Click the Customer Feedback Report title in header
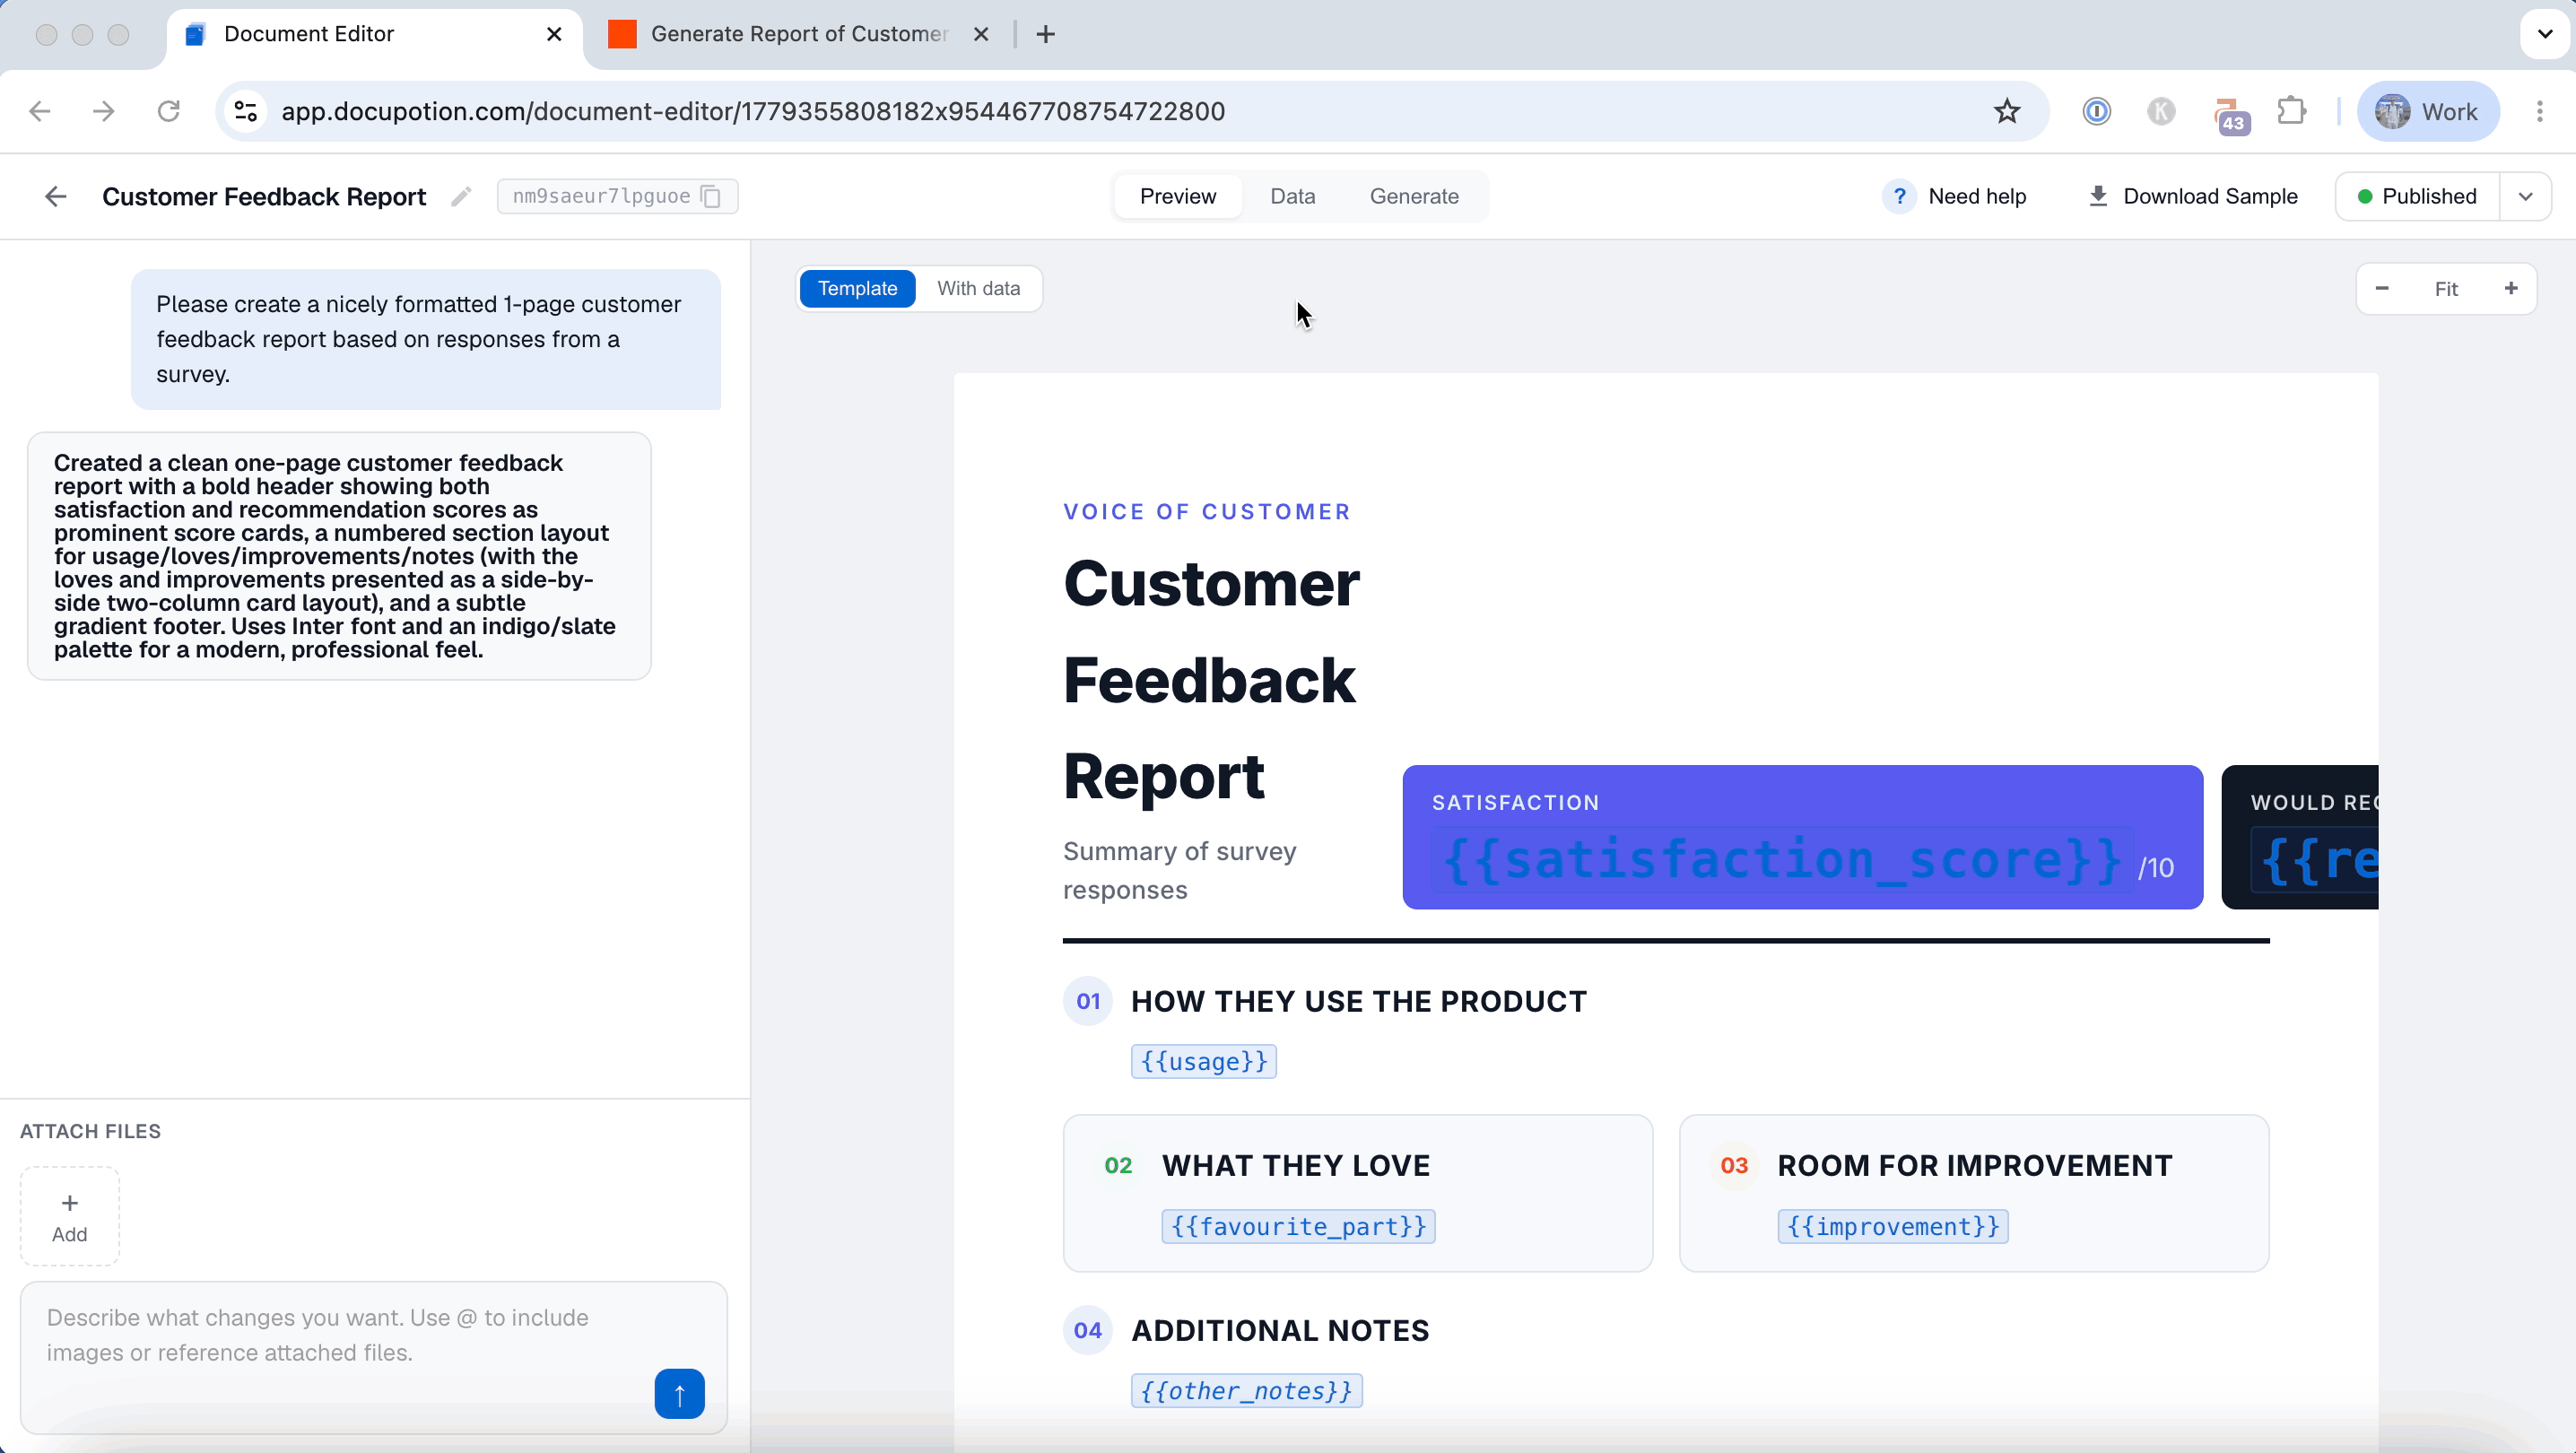 coord(264,196)
